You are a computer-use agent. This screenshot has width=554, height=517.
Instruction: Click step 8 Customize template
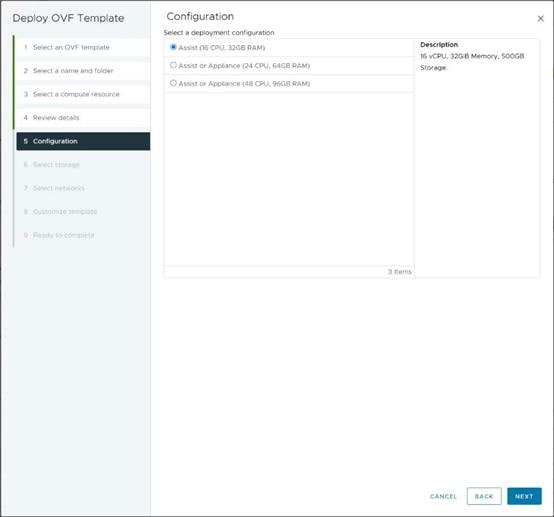tap(83, 212)
